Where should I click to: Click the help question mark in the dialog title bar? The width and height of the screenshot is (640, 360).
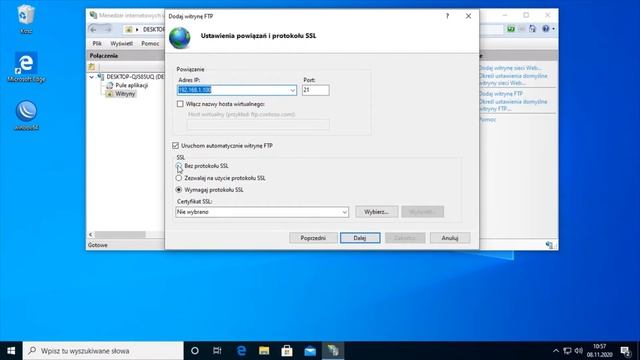(447, 16)
